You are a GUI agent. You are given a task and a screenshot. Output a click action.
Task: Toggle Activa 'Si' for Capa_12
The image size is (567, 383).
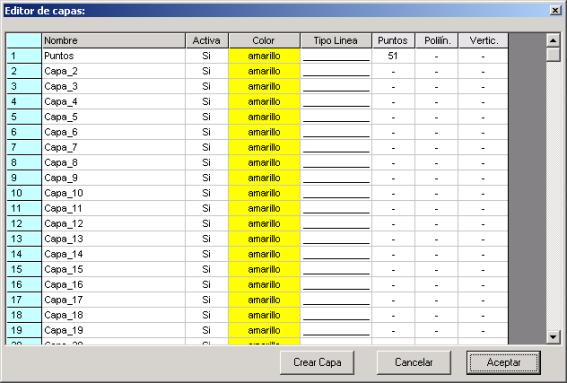206,224
